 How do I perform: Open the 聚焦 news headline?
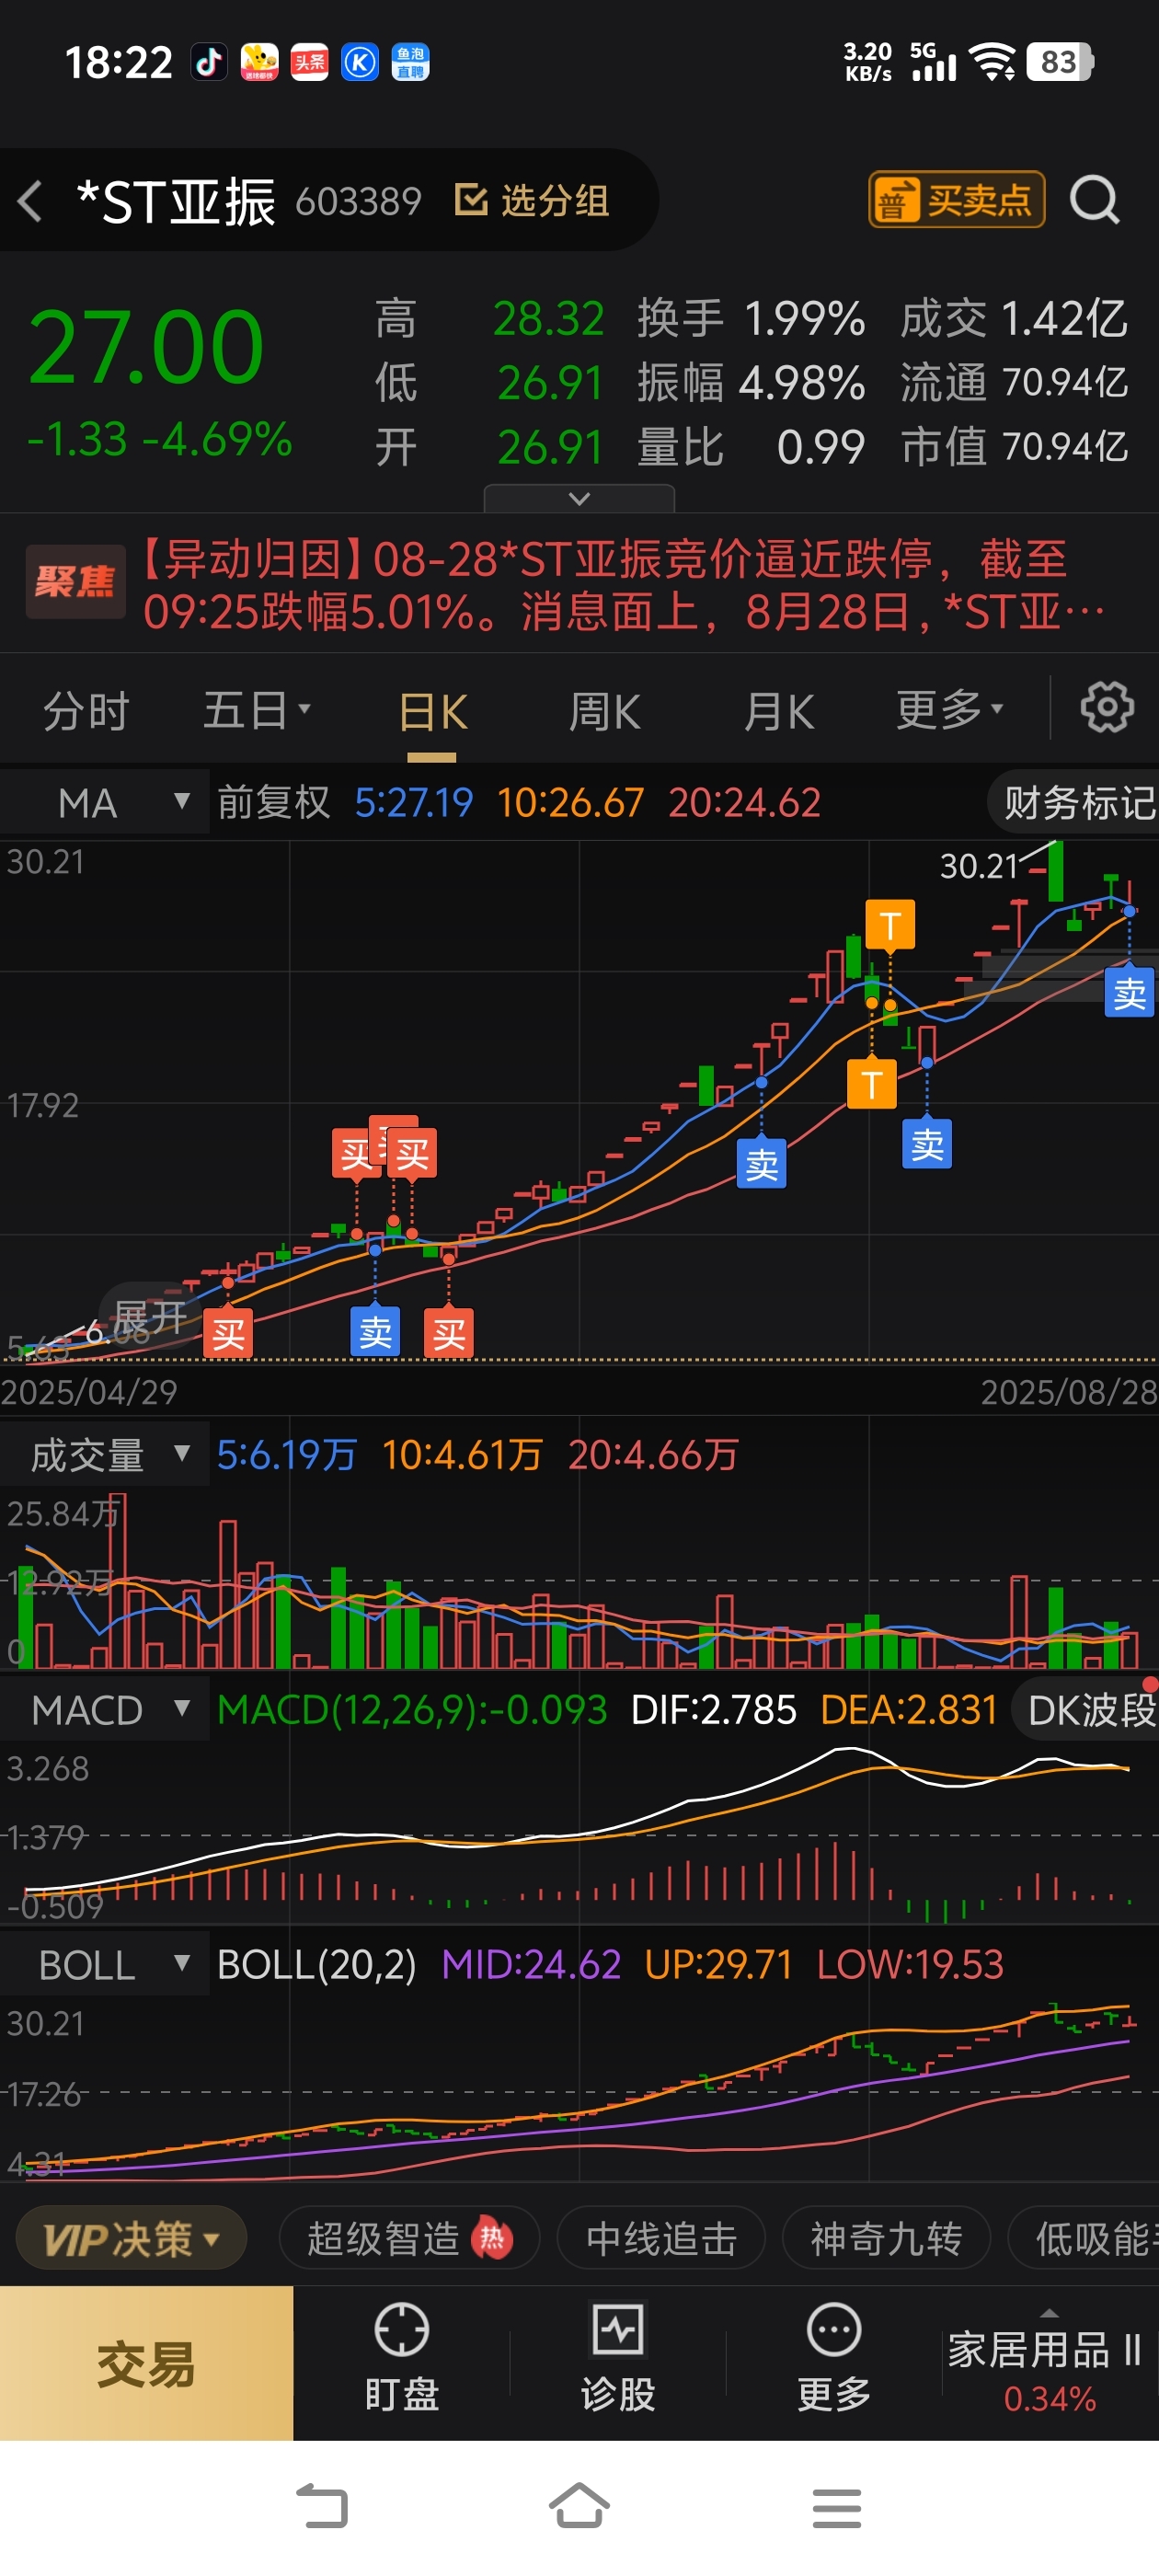[579, 584]
